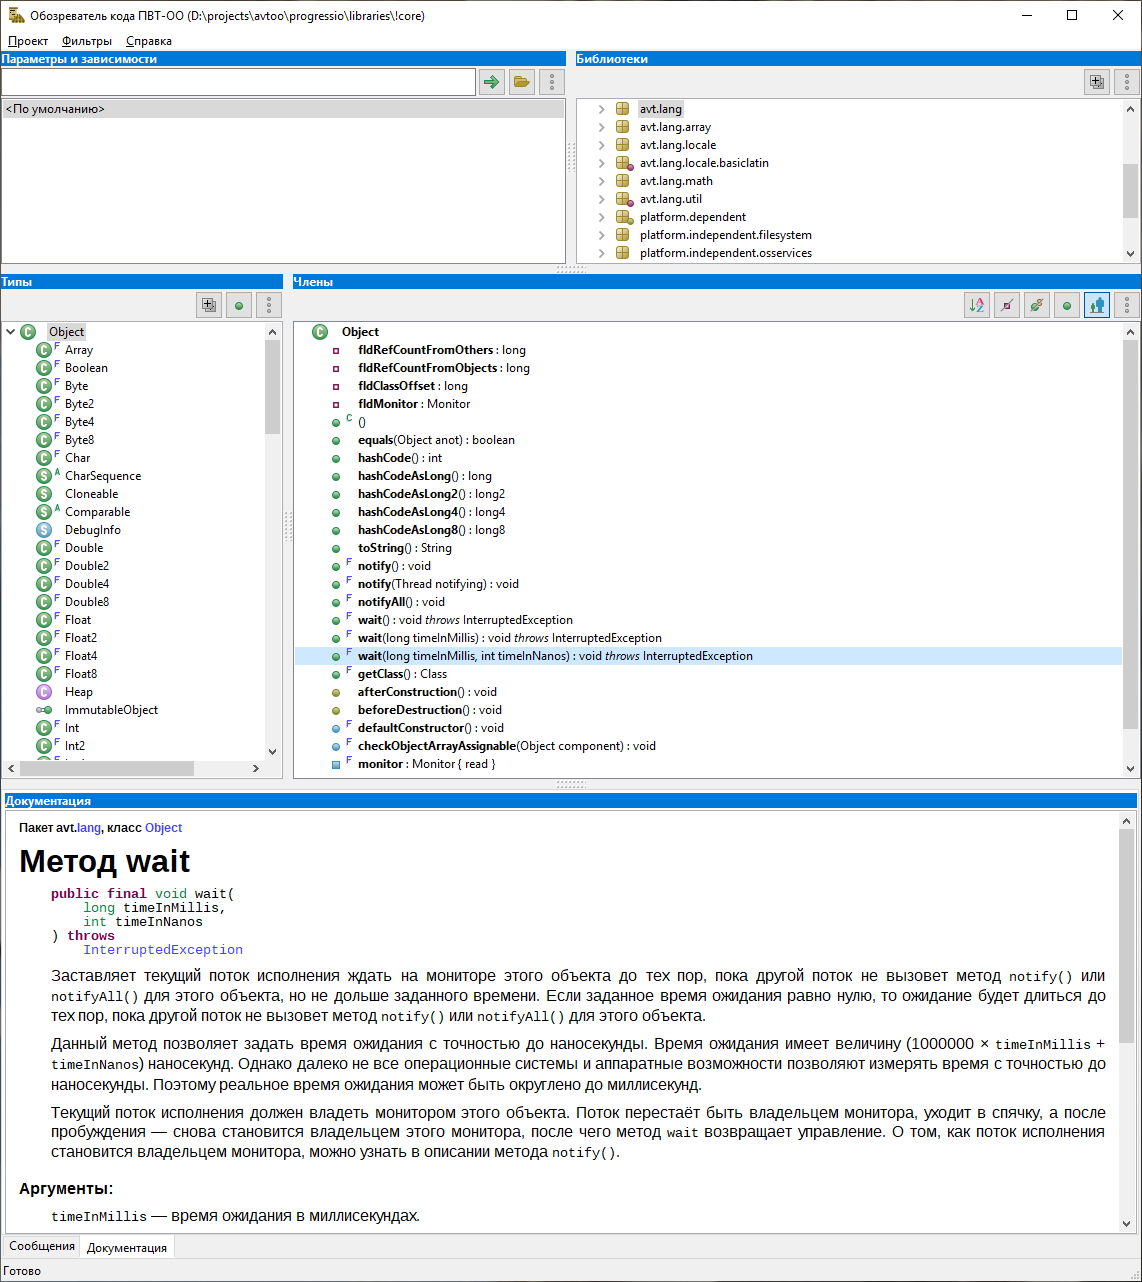Image resolution: width=1142 pixels, height=1282 pixels.
Task: Collapse the Object node in types tree
Action: [x=11, y=332]
